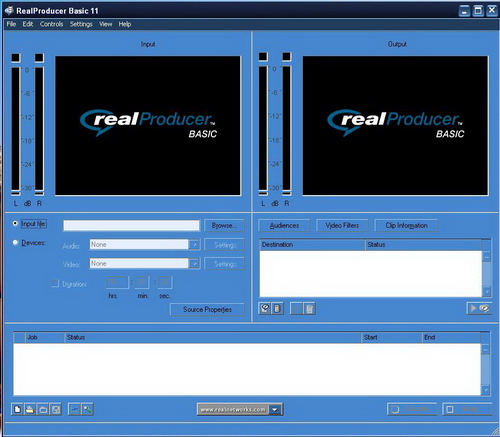The height and width of the screenshot is (437, 500).
Task: Click the Video device Settings button
Action: tap(224, 264)
